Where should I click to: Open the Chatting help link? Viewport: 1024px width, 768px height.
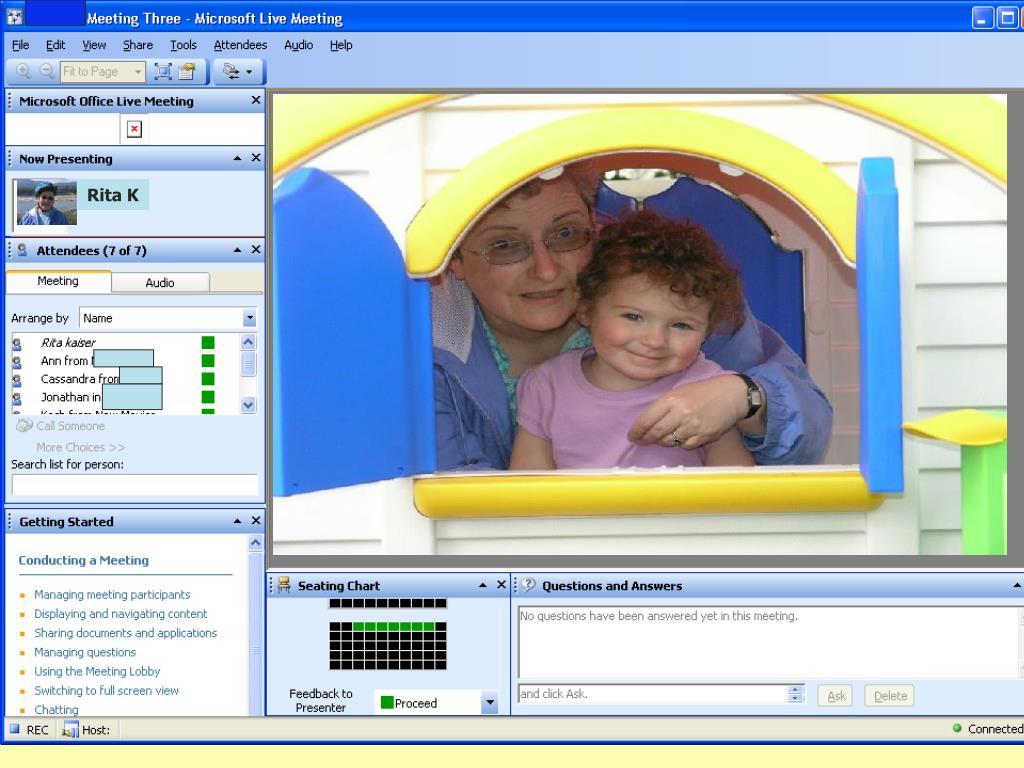tap(56, 709)
